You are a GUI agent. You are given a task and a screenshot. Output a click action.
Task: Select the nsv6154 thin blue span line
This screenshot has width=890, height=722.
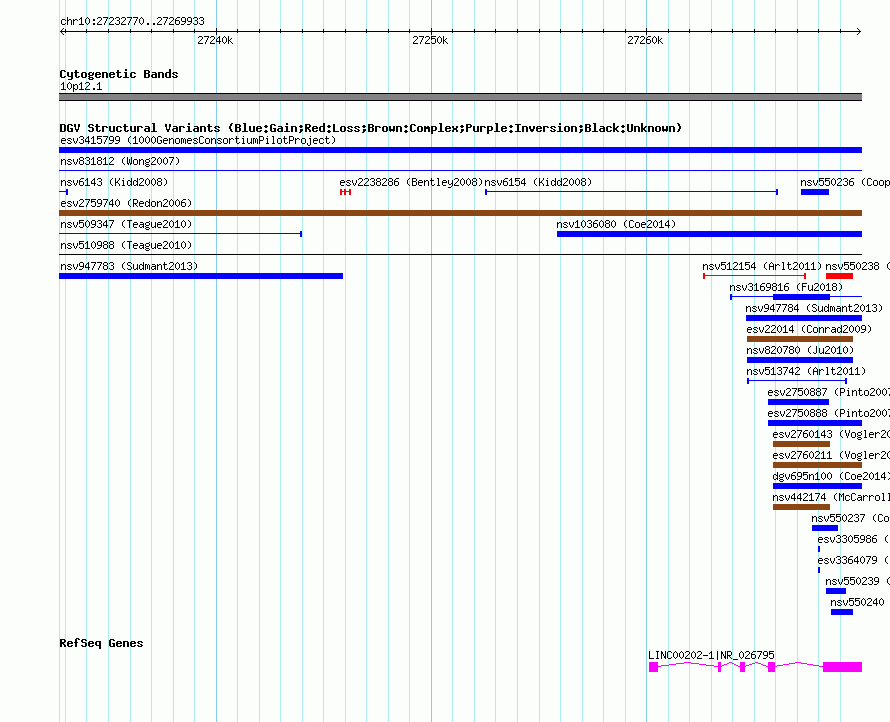(631, 192)
